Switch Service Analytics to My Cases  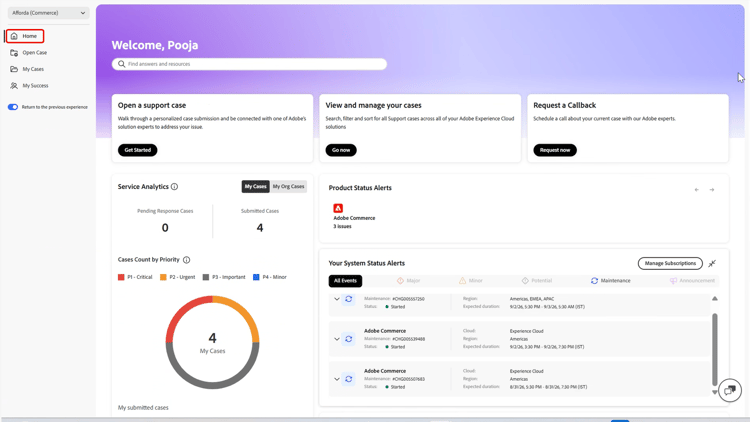click(255, 187)
